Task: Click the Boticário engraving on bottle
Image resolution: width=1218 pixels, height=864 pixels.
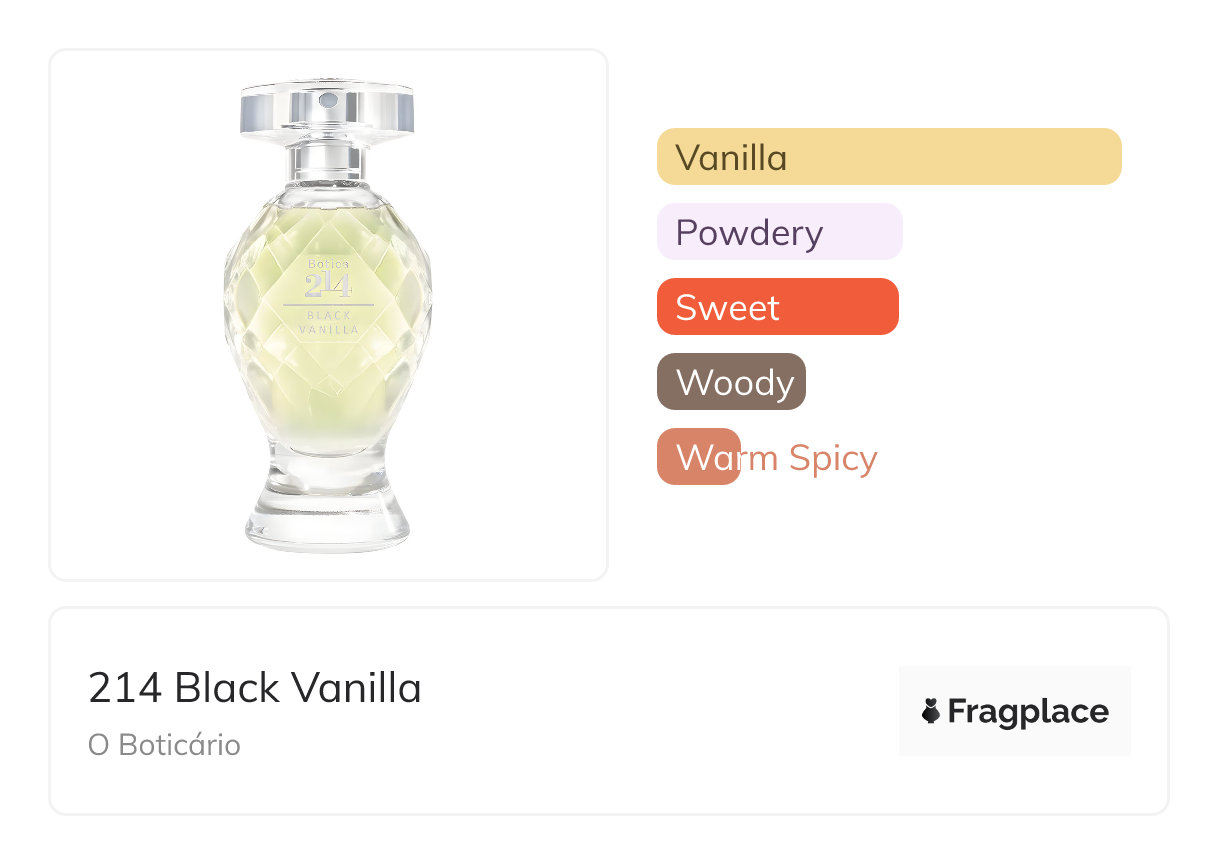Action: point(328,263)
